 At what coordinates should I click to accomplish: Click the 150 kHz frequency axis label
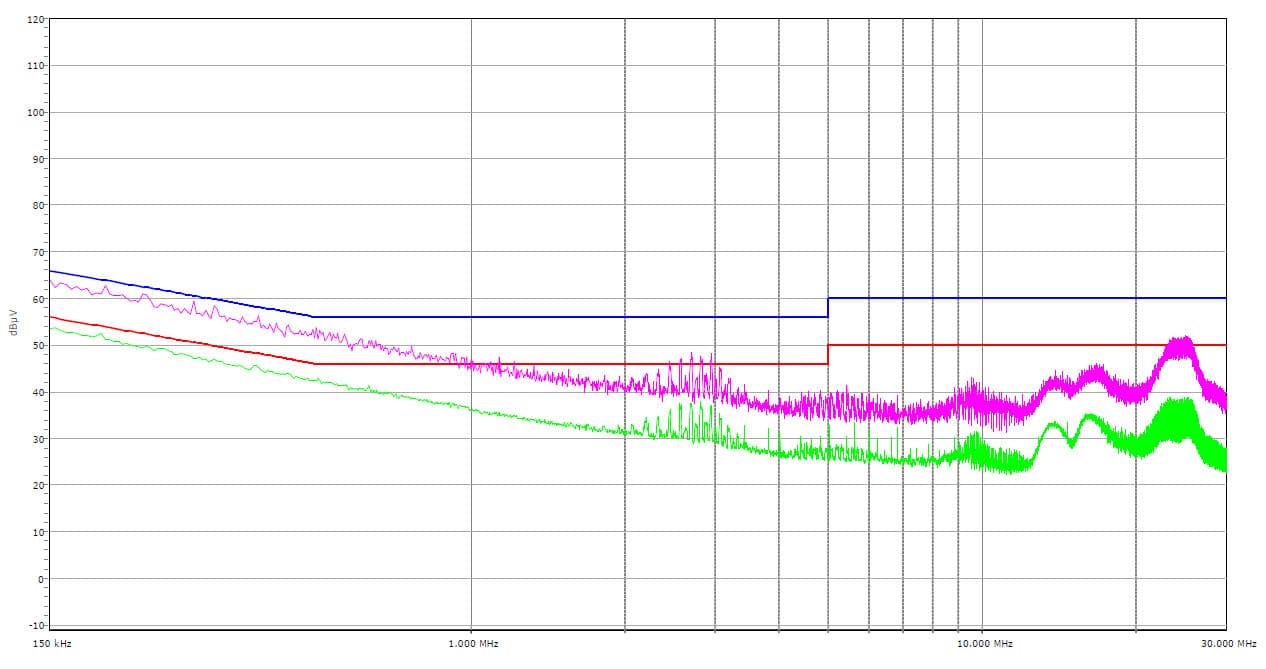click(x=52, y=643)
